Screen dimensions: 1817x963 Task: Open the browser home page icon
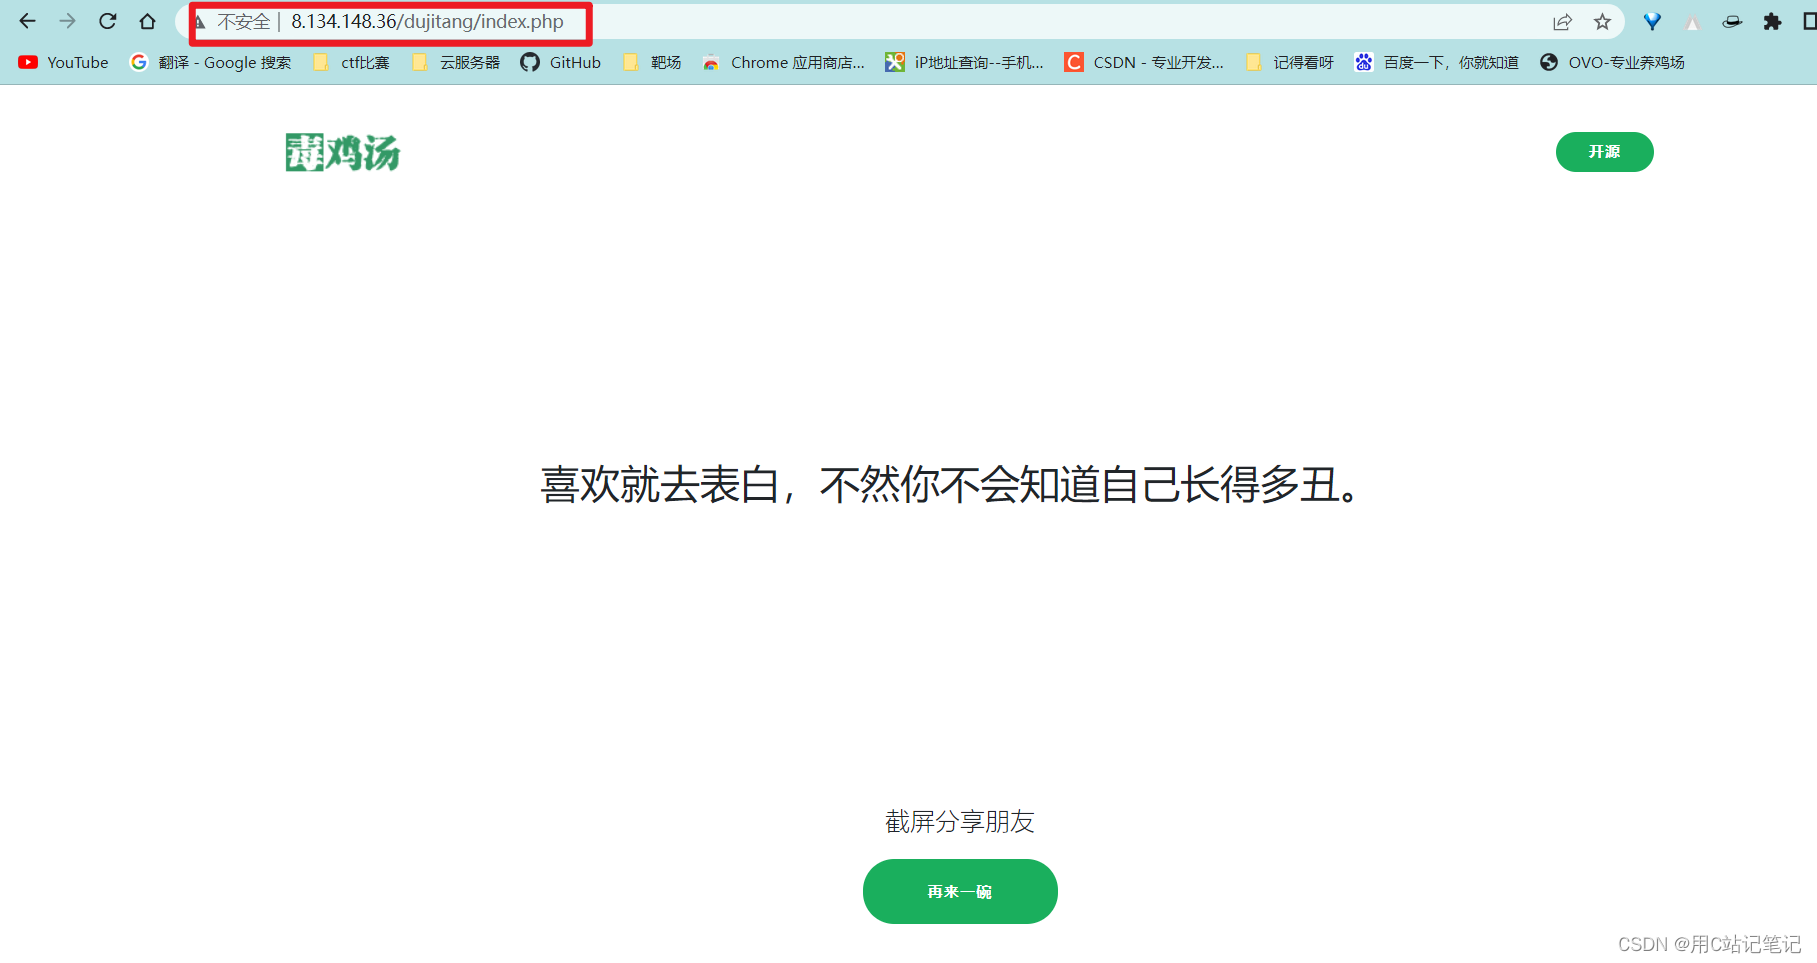pos(147,21)
